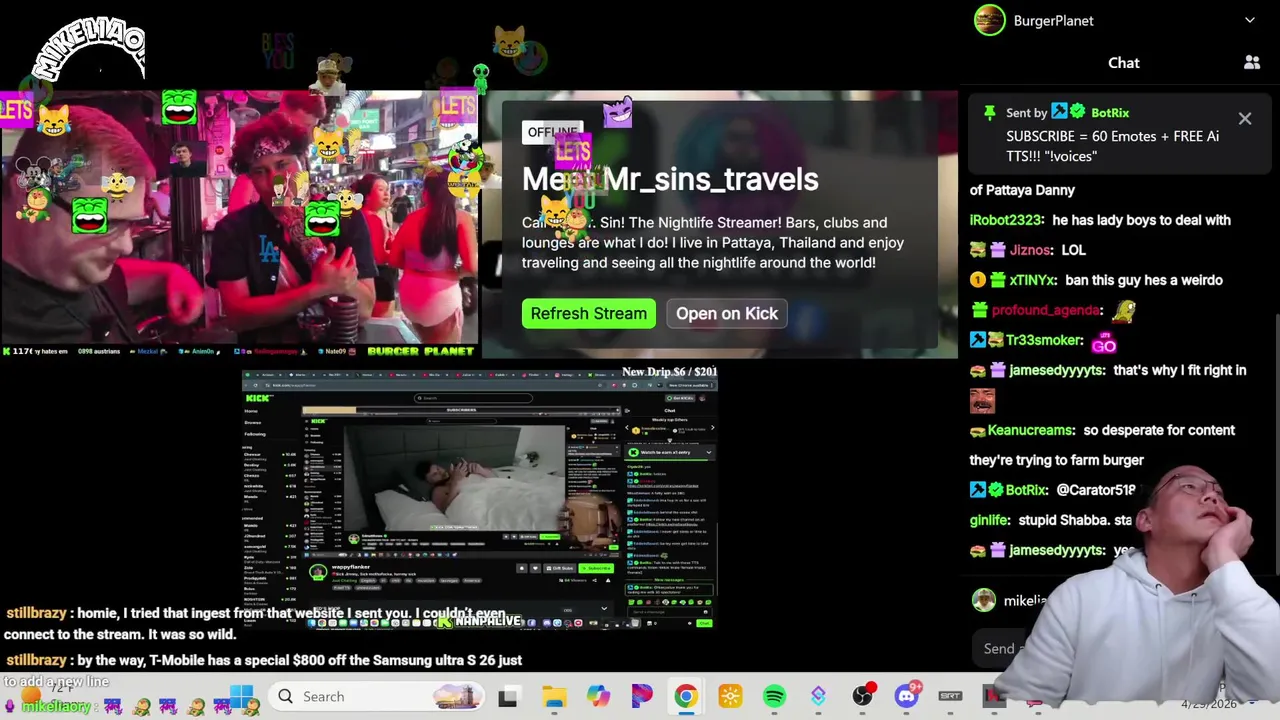Open the chat users list icon
The image size is (1280, 720).
1252,62
